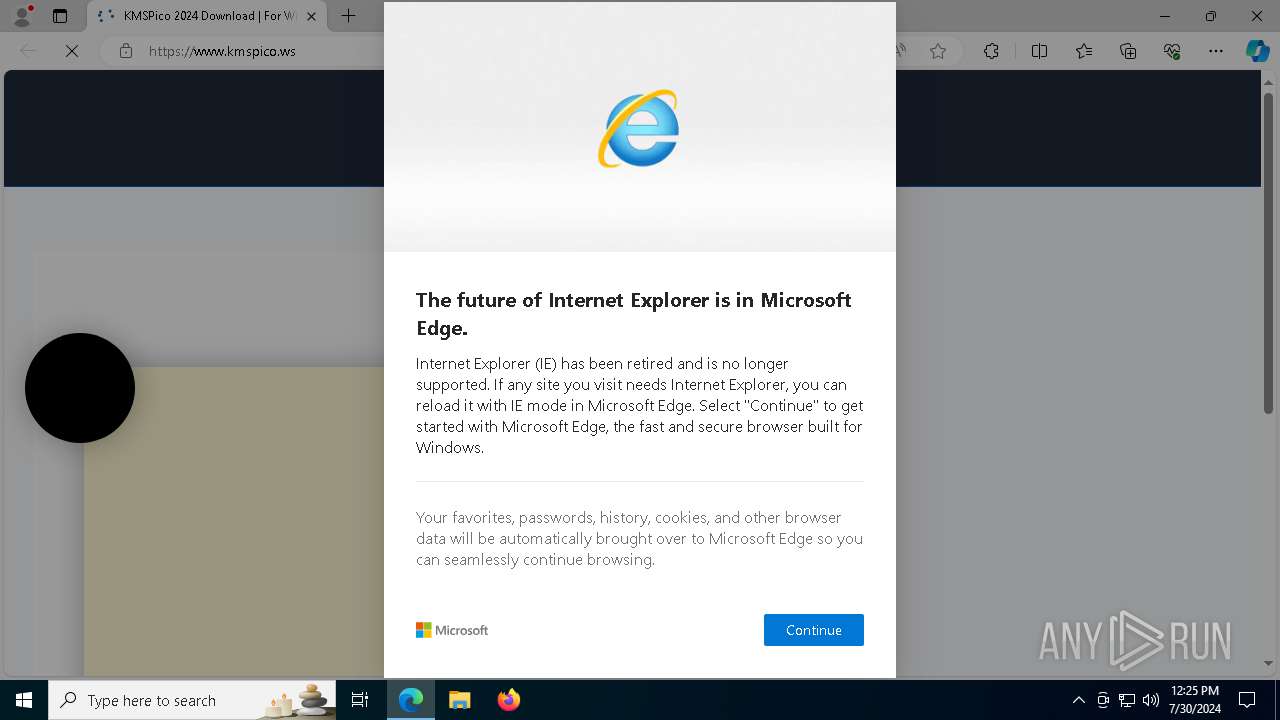Open the notification center icon
Screen dimensions: 1280x720
click(x=1247, y=700)
